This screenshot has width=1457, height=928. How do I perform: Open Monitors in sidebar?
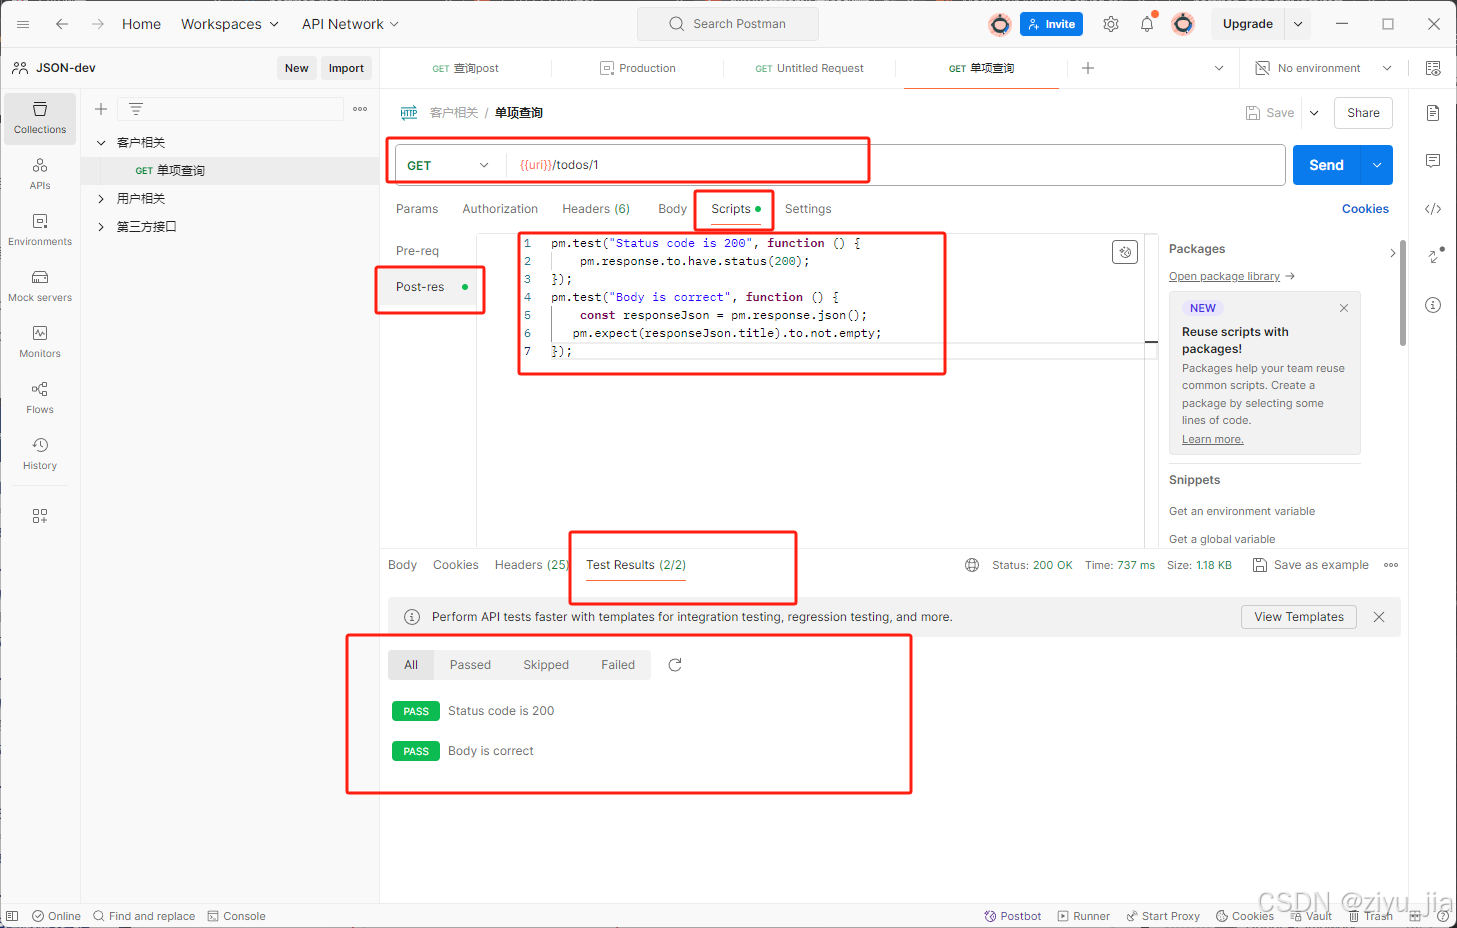tap(40, 342)
